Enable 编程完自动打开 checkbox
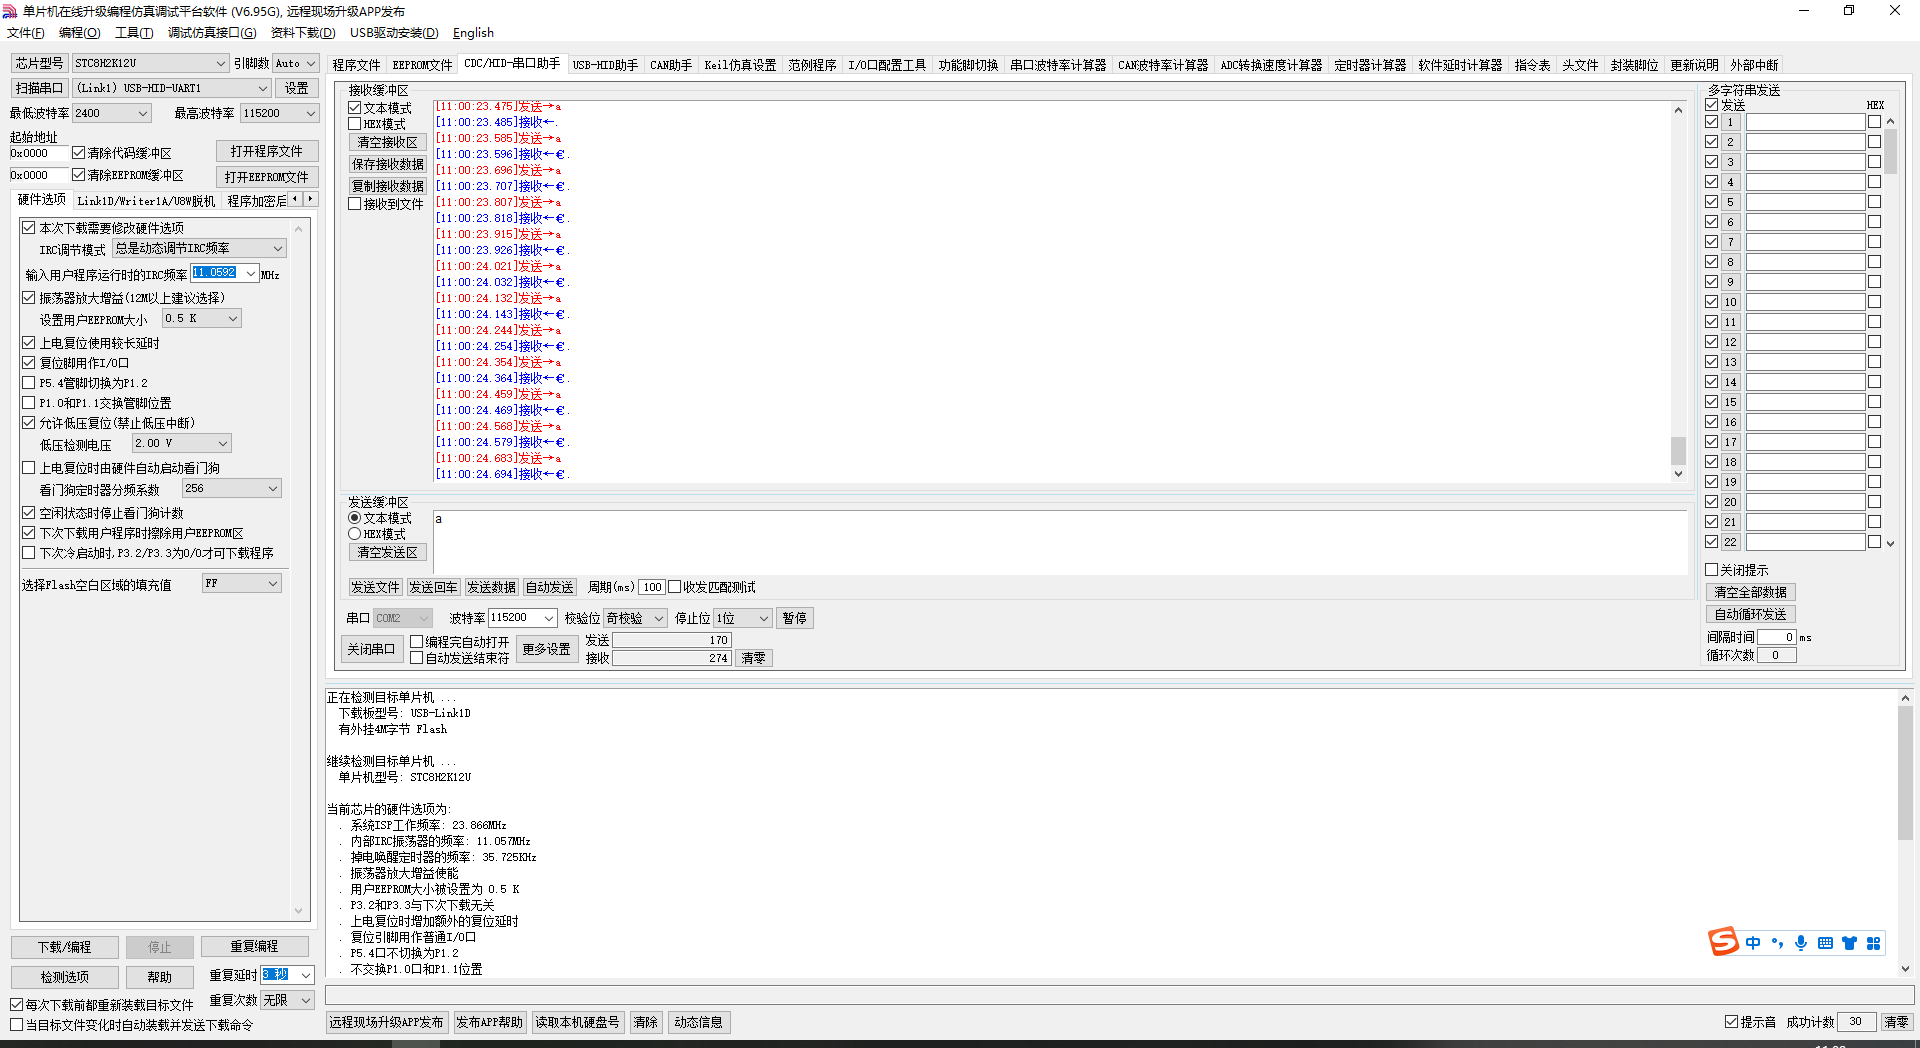The width and height of the screenshot is (1920, 1048). 417,642
